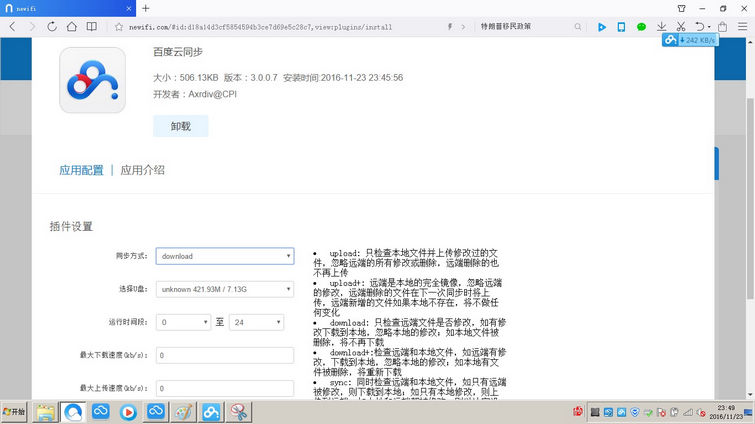This screenshot has height=424, width=755.
Task: Click the 插件设置 section heading
Action: tap(71, 227)
